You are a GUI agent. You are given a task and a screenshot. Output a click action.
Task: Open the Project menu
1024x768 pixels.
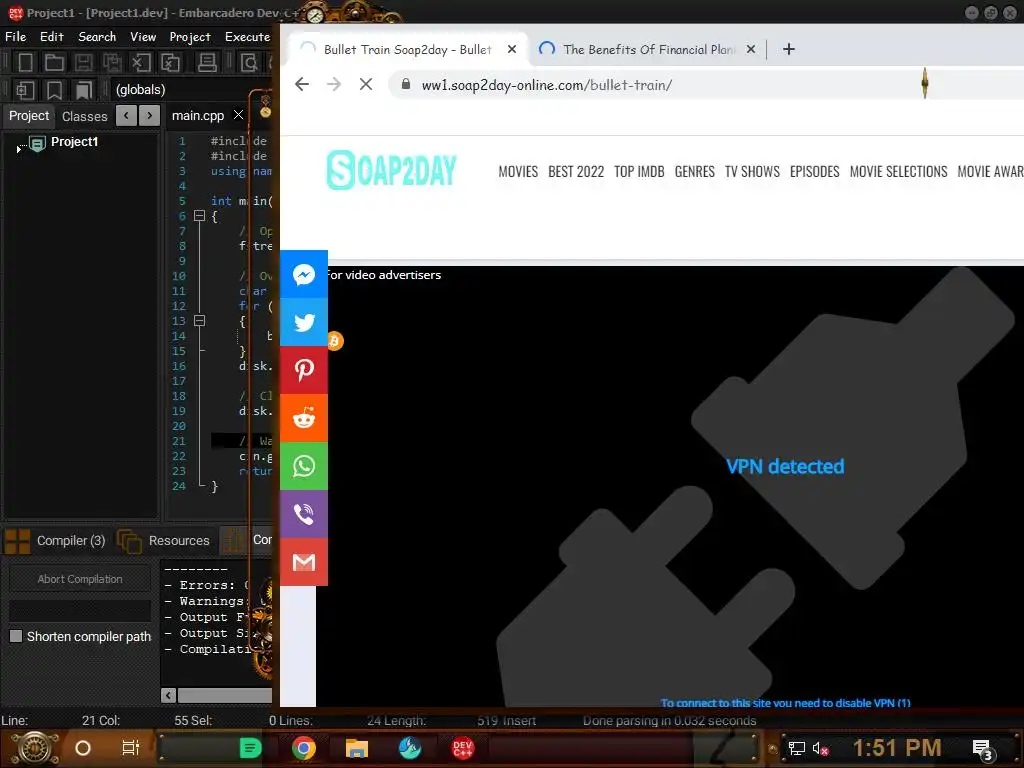tap(190, 37)
